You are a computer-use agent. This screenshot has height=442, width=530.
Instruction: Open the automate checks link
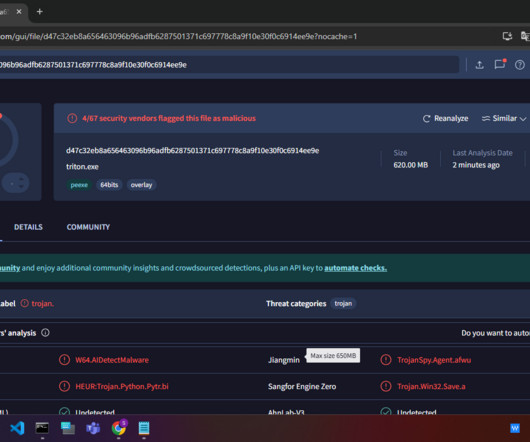tap(356, 268)
